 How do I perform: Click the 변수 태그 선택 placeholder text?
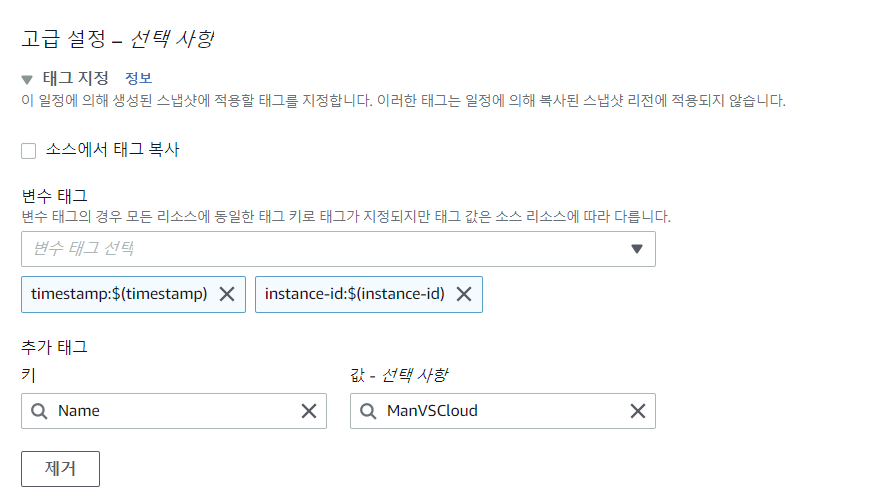coord(84,248)
